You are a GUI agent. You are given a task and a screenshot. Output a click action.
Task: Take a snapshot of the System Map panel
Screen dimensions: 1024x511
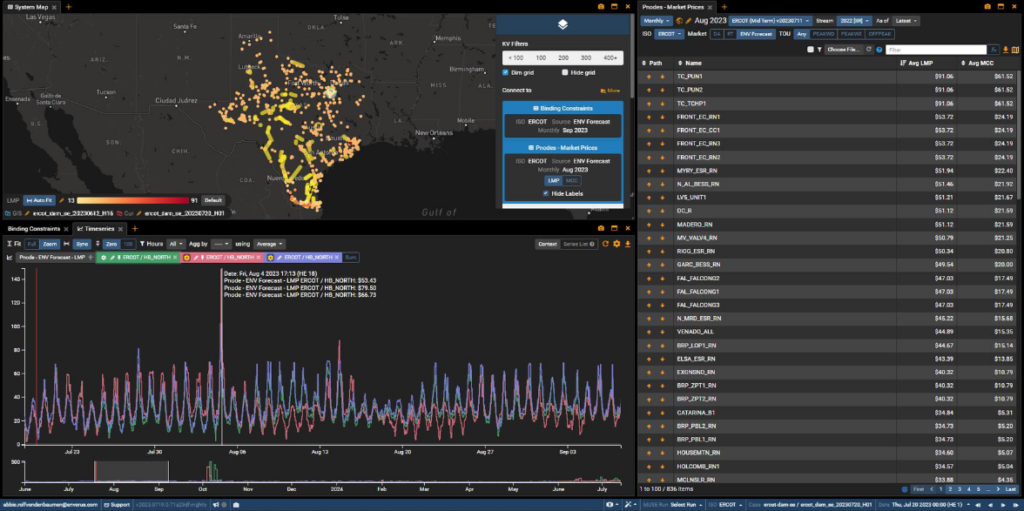tap(600, 6)
